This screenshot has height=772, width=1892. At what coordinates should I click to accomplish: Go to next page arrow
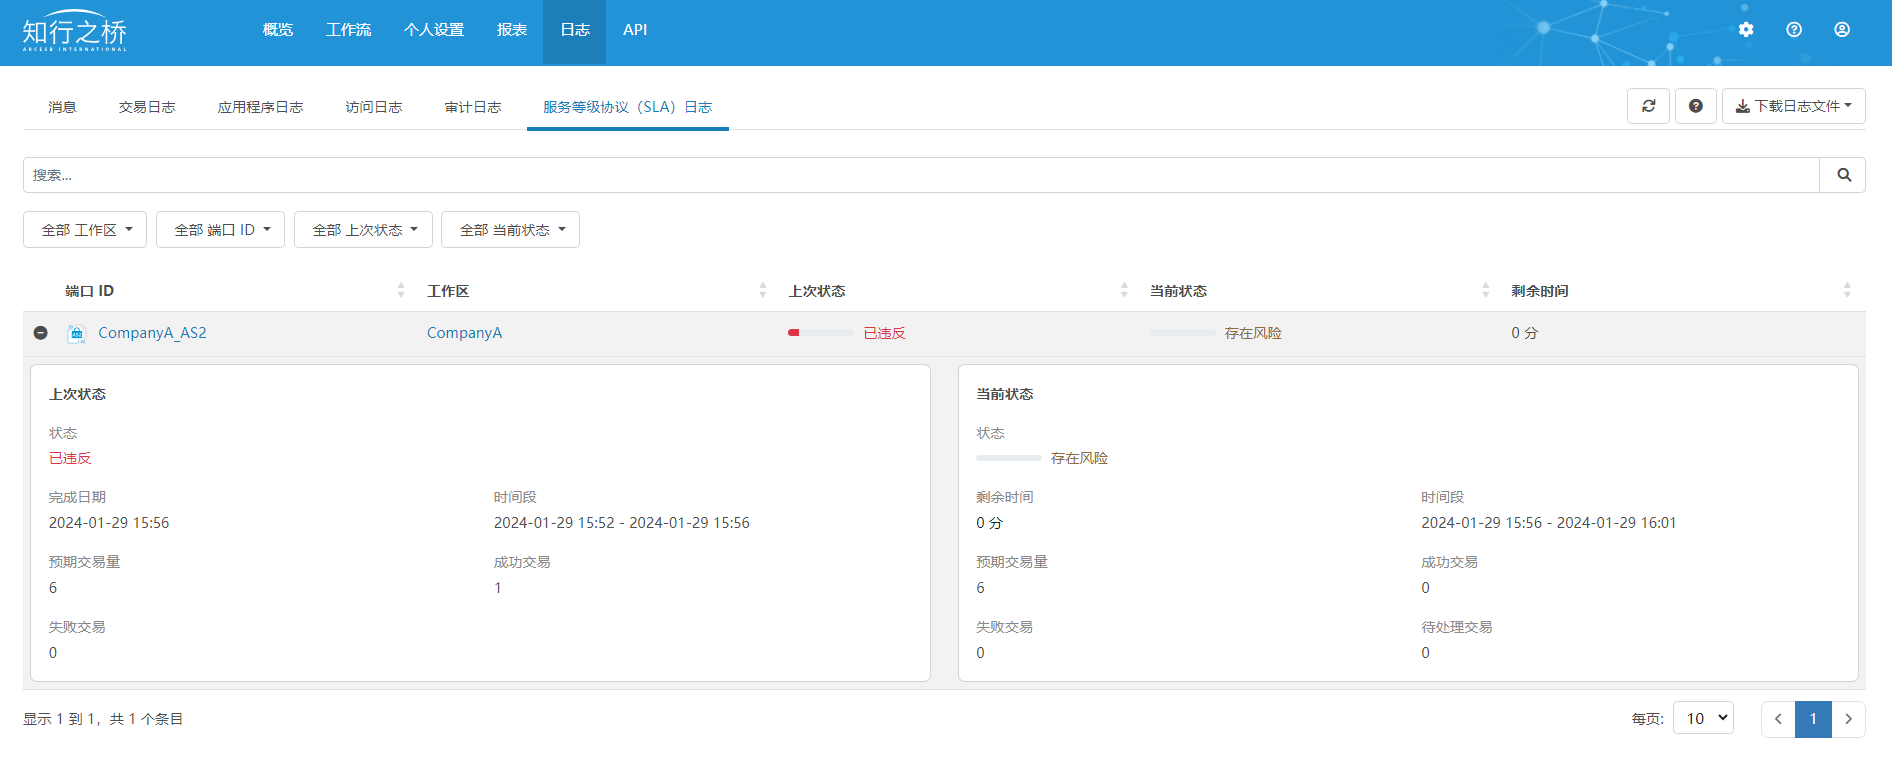pos(1848,719)
